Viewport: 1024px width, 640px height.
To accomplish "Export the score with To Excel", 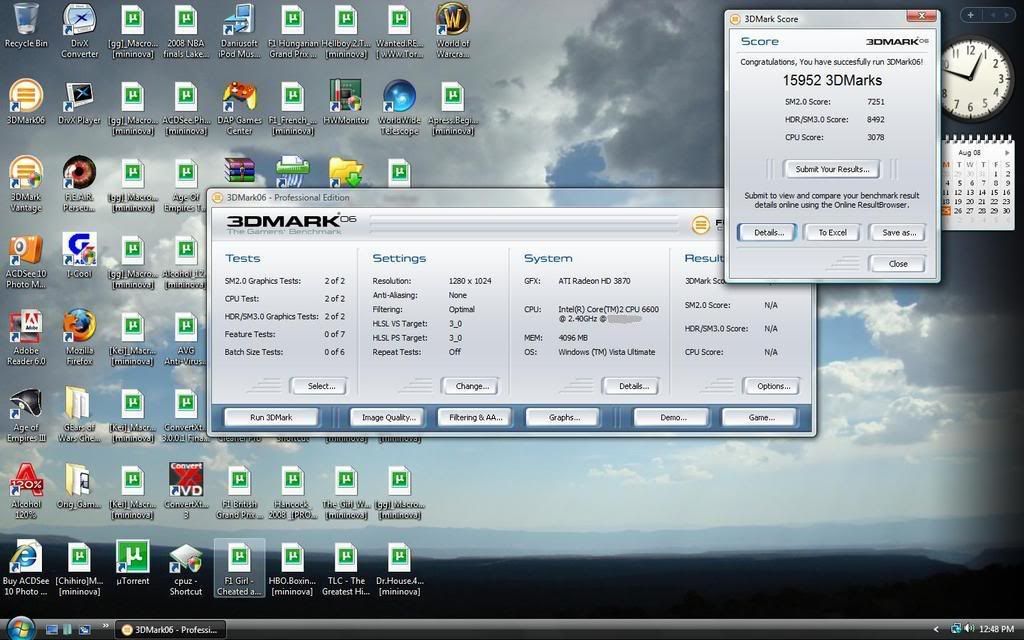I will coord(832,232).
